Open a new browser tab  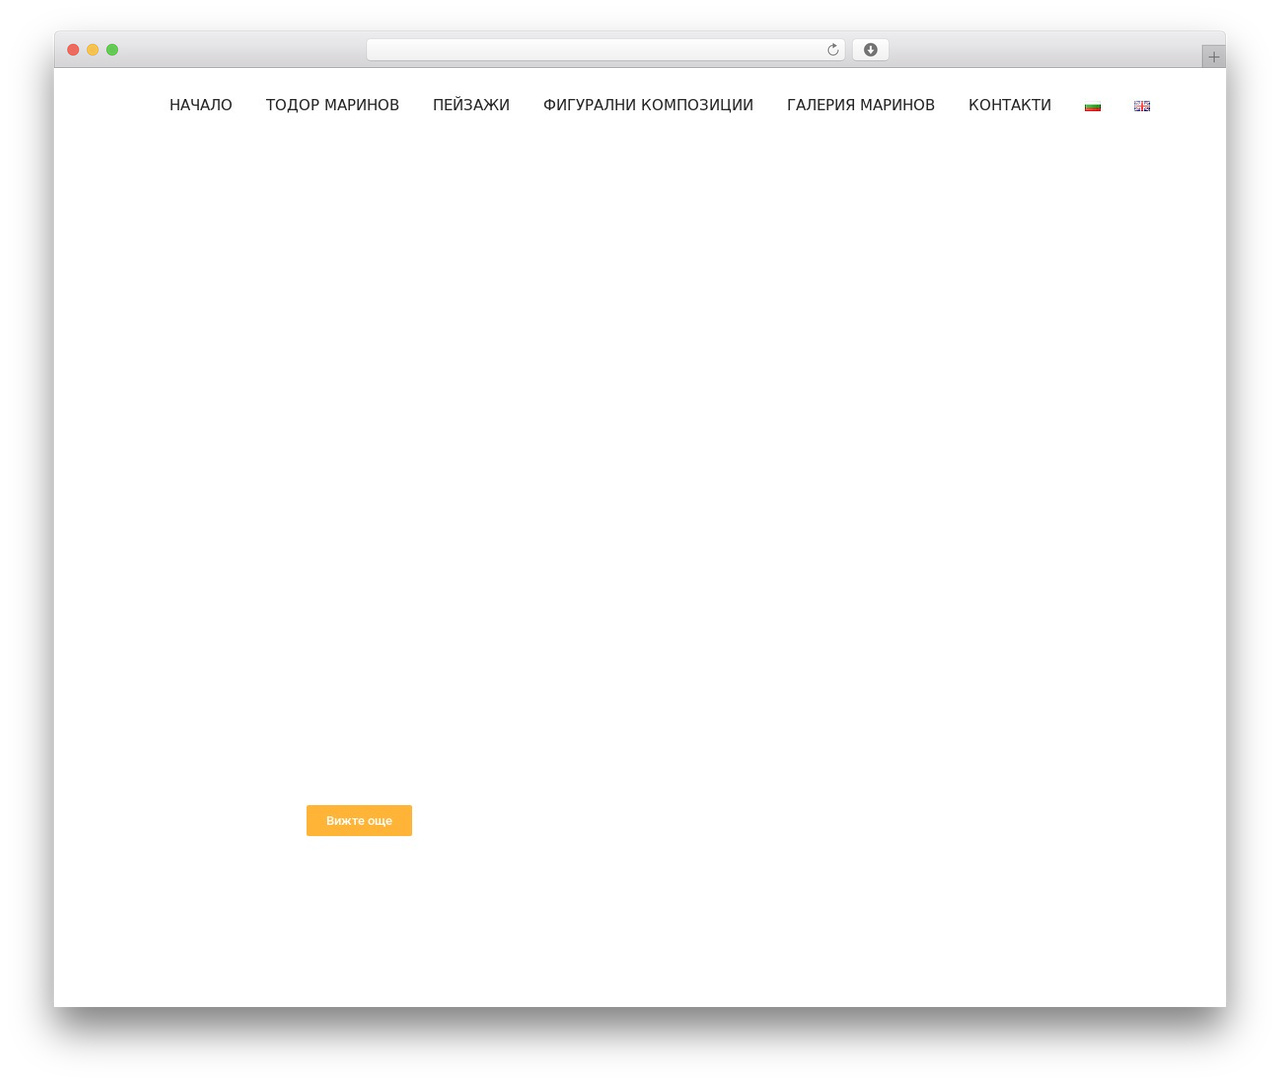point(1213,57)
